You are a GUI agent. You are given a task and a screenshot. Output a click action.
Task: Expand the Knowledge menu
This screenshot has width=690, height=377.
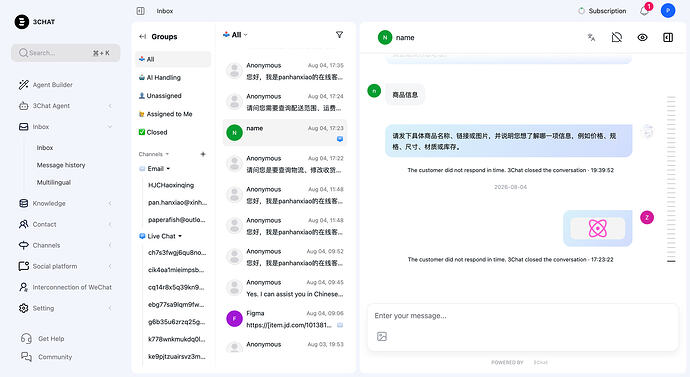[66, 203]
